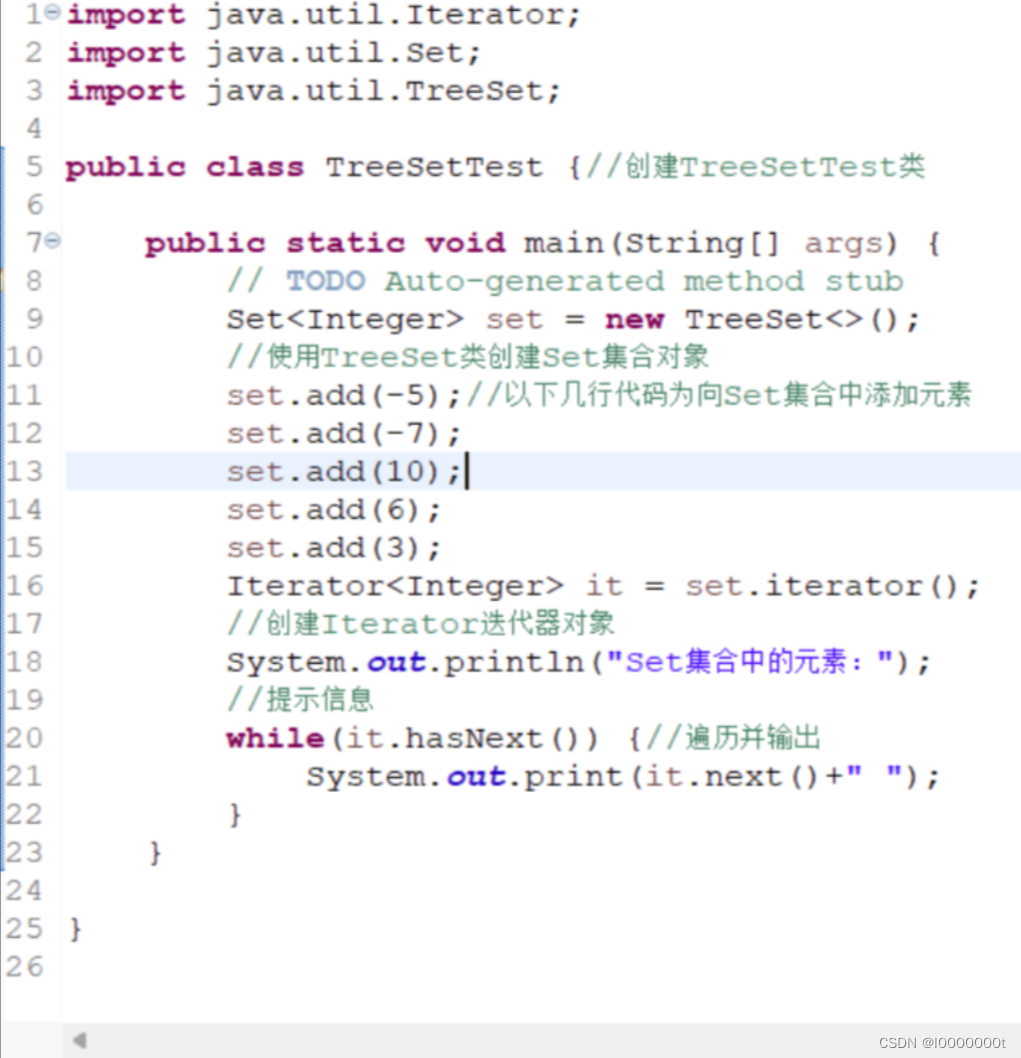Collapse the main method fold marker
This screenshot has height=1058, width=1021.
tap(53, 240)
